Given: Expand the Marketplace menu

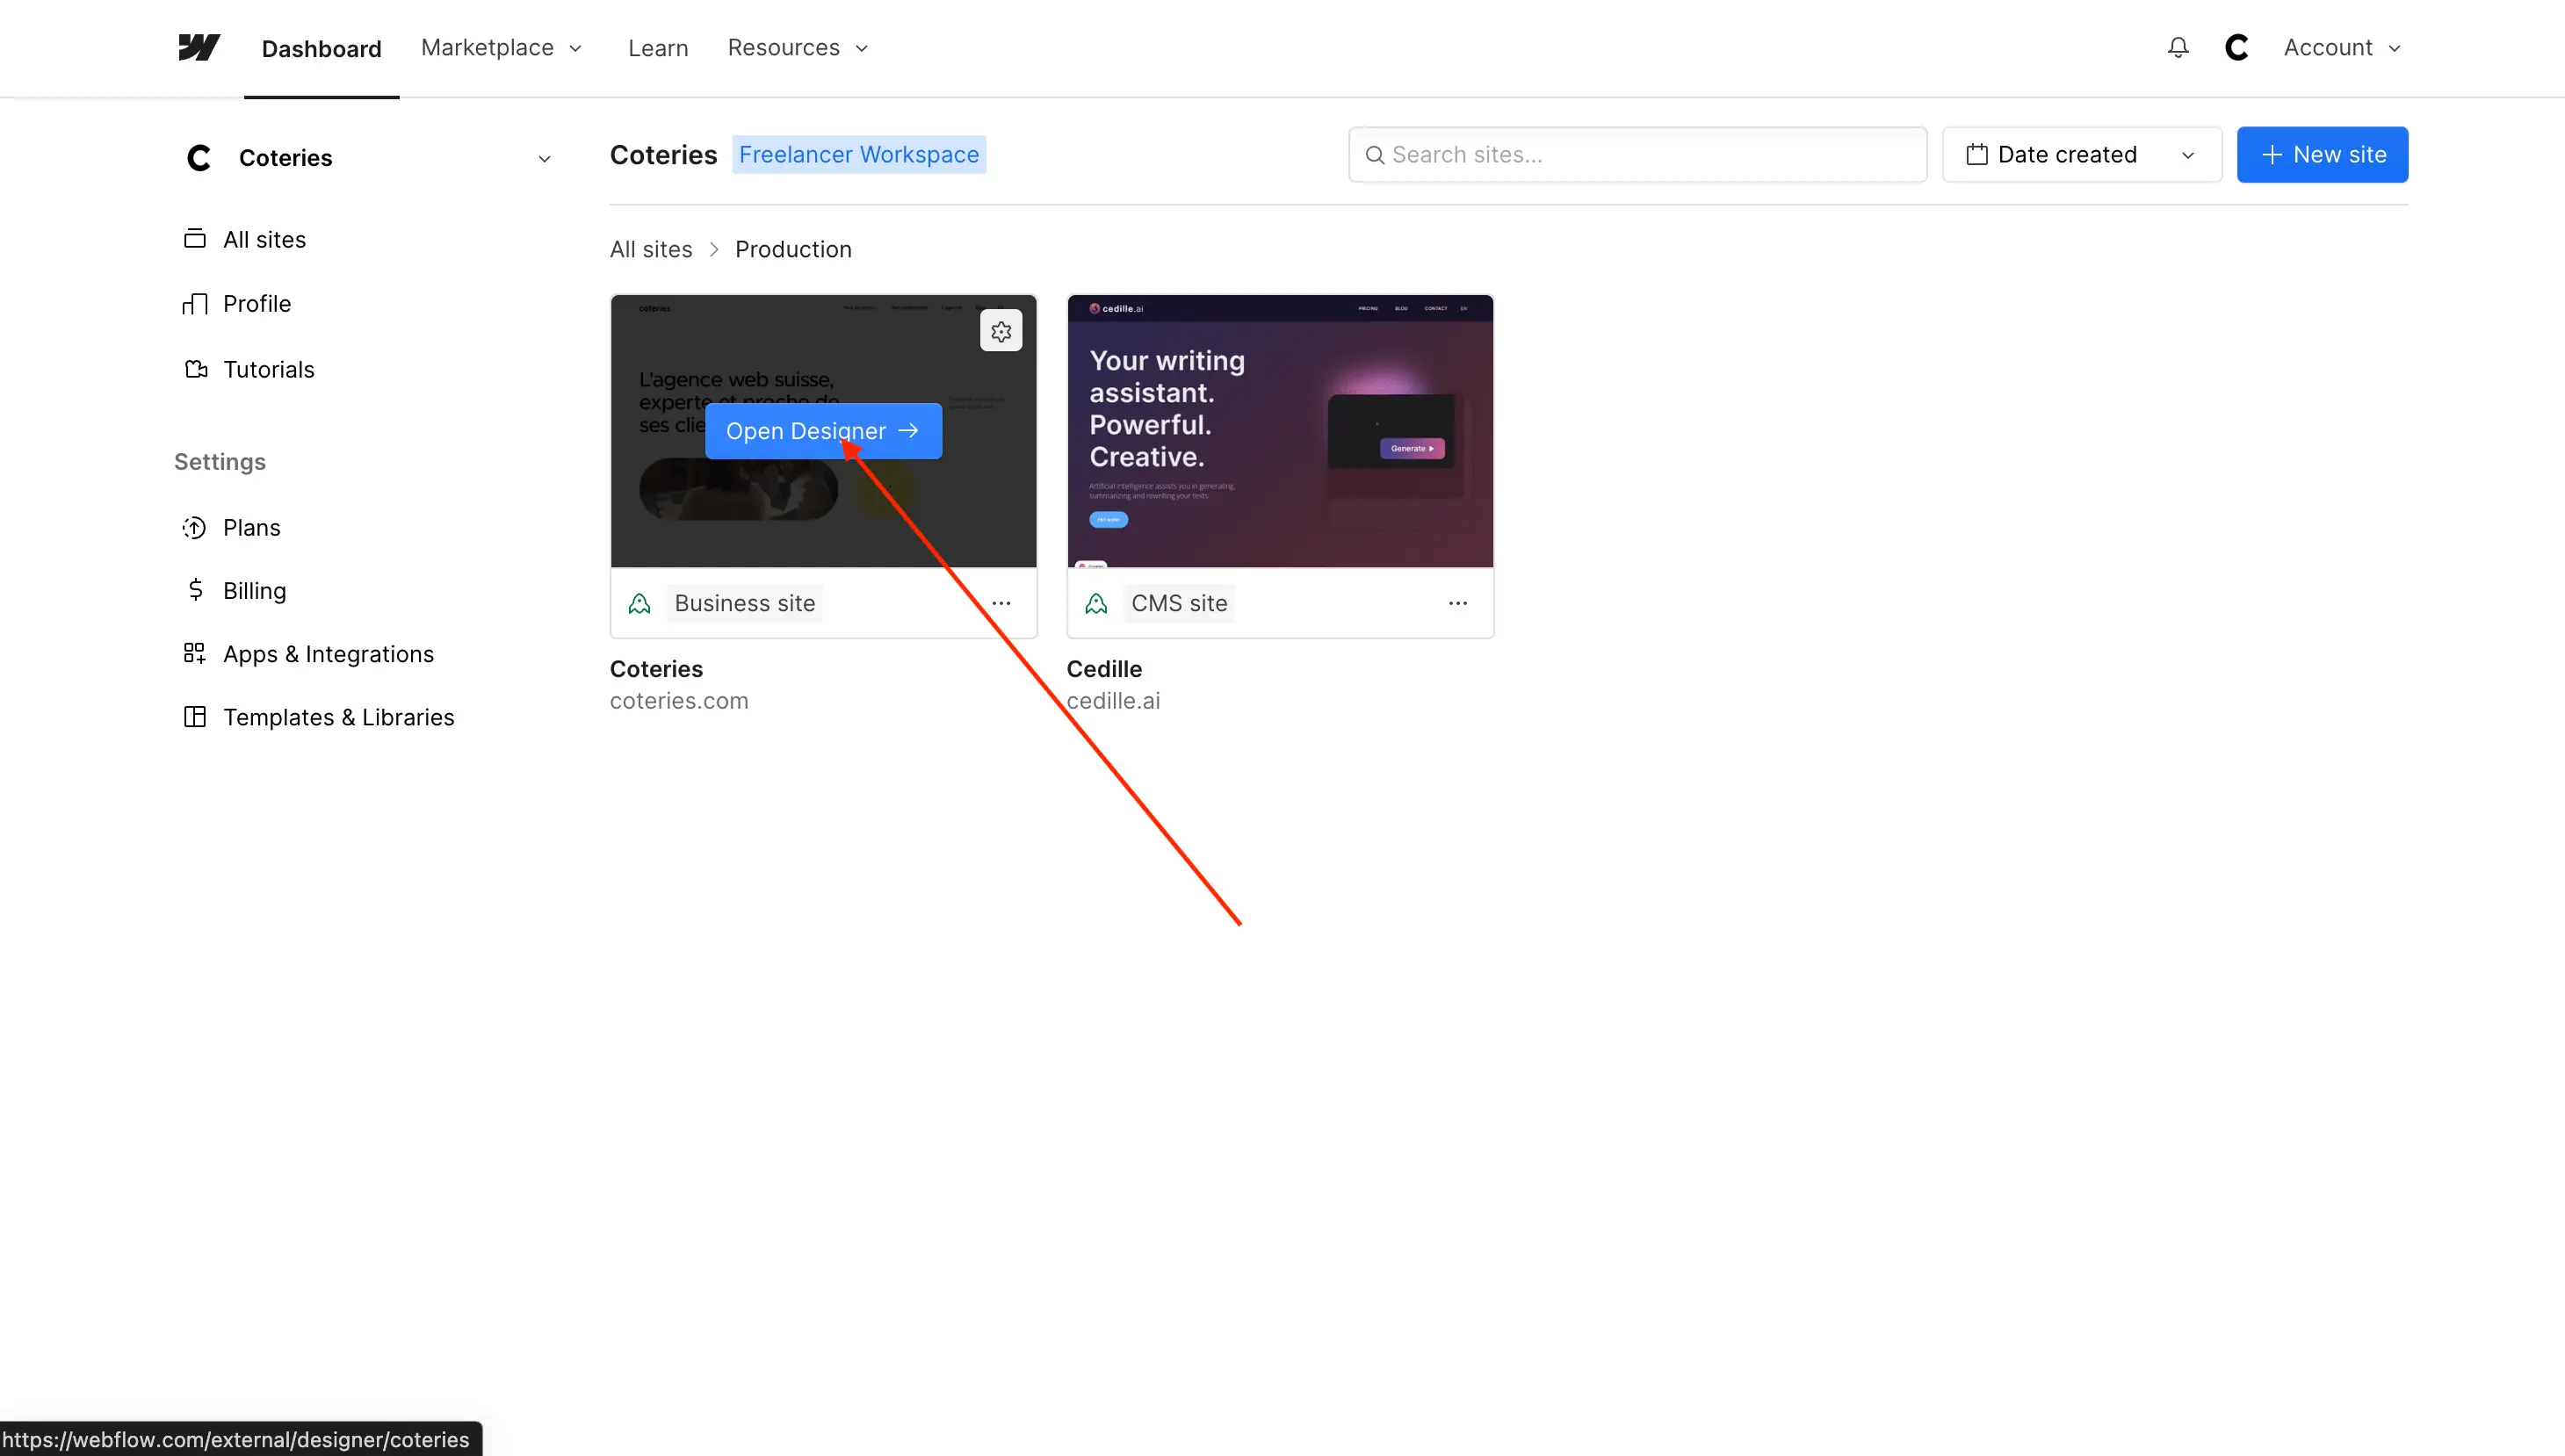Looking at the screenshot, I should [x=501, y=48].
